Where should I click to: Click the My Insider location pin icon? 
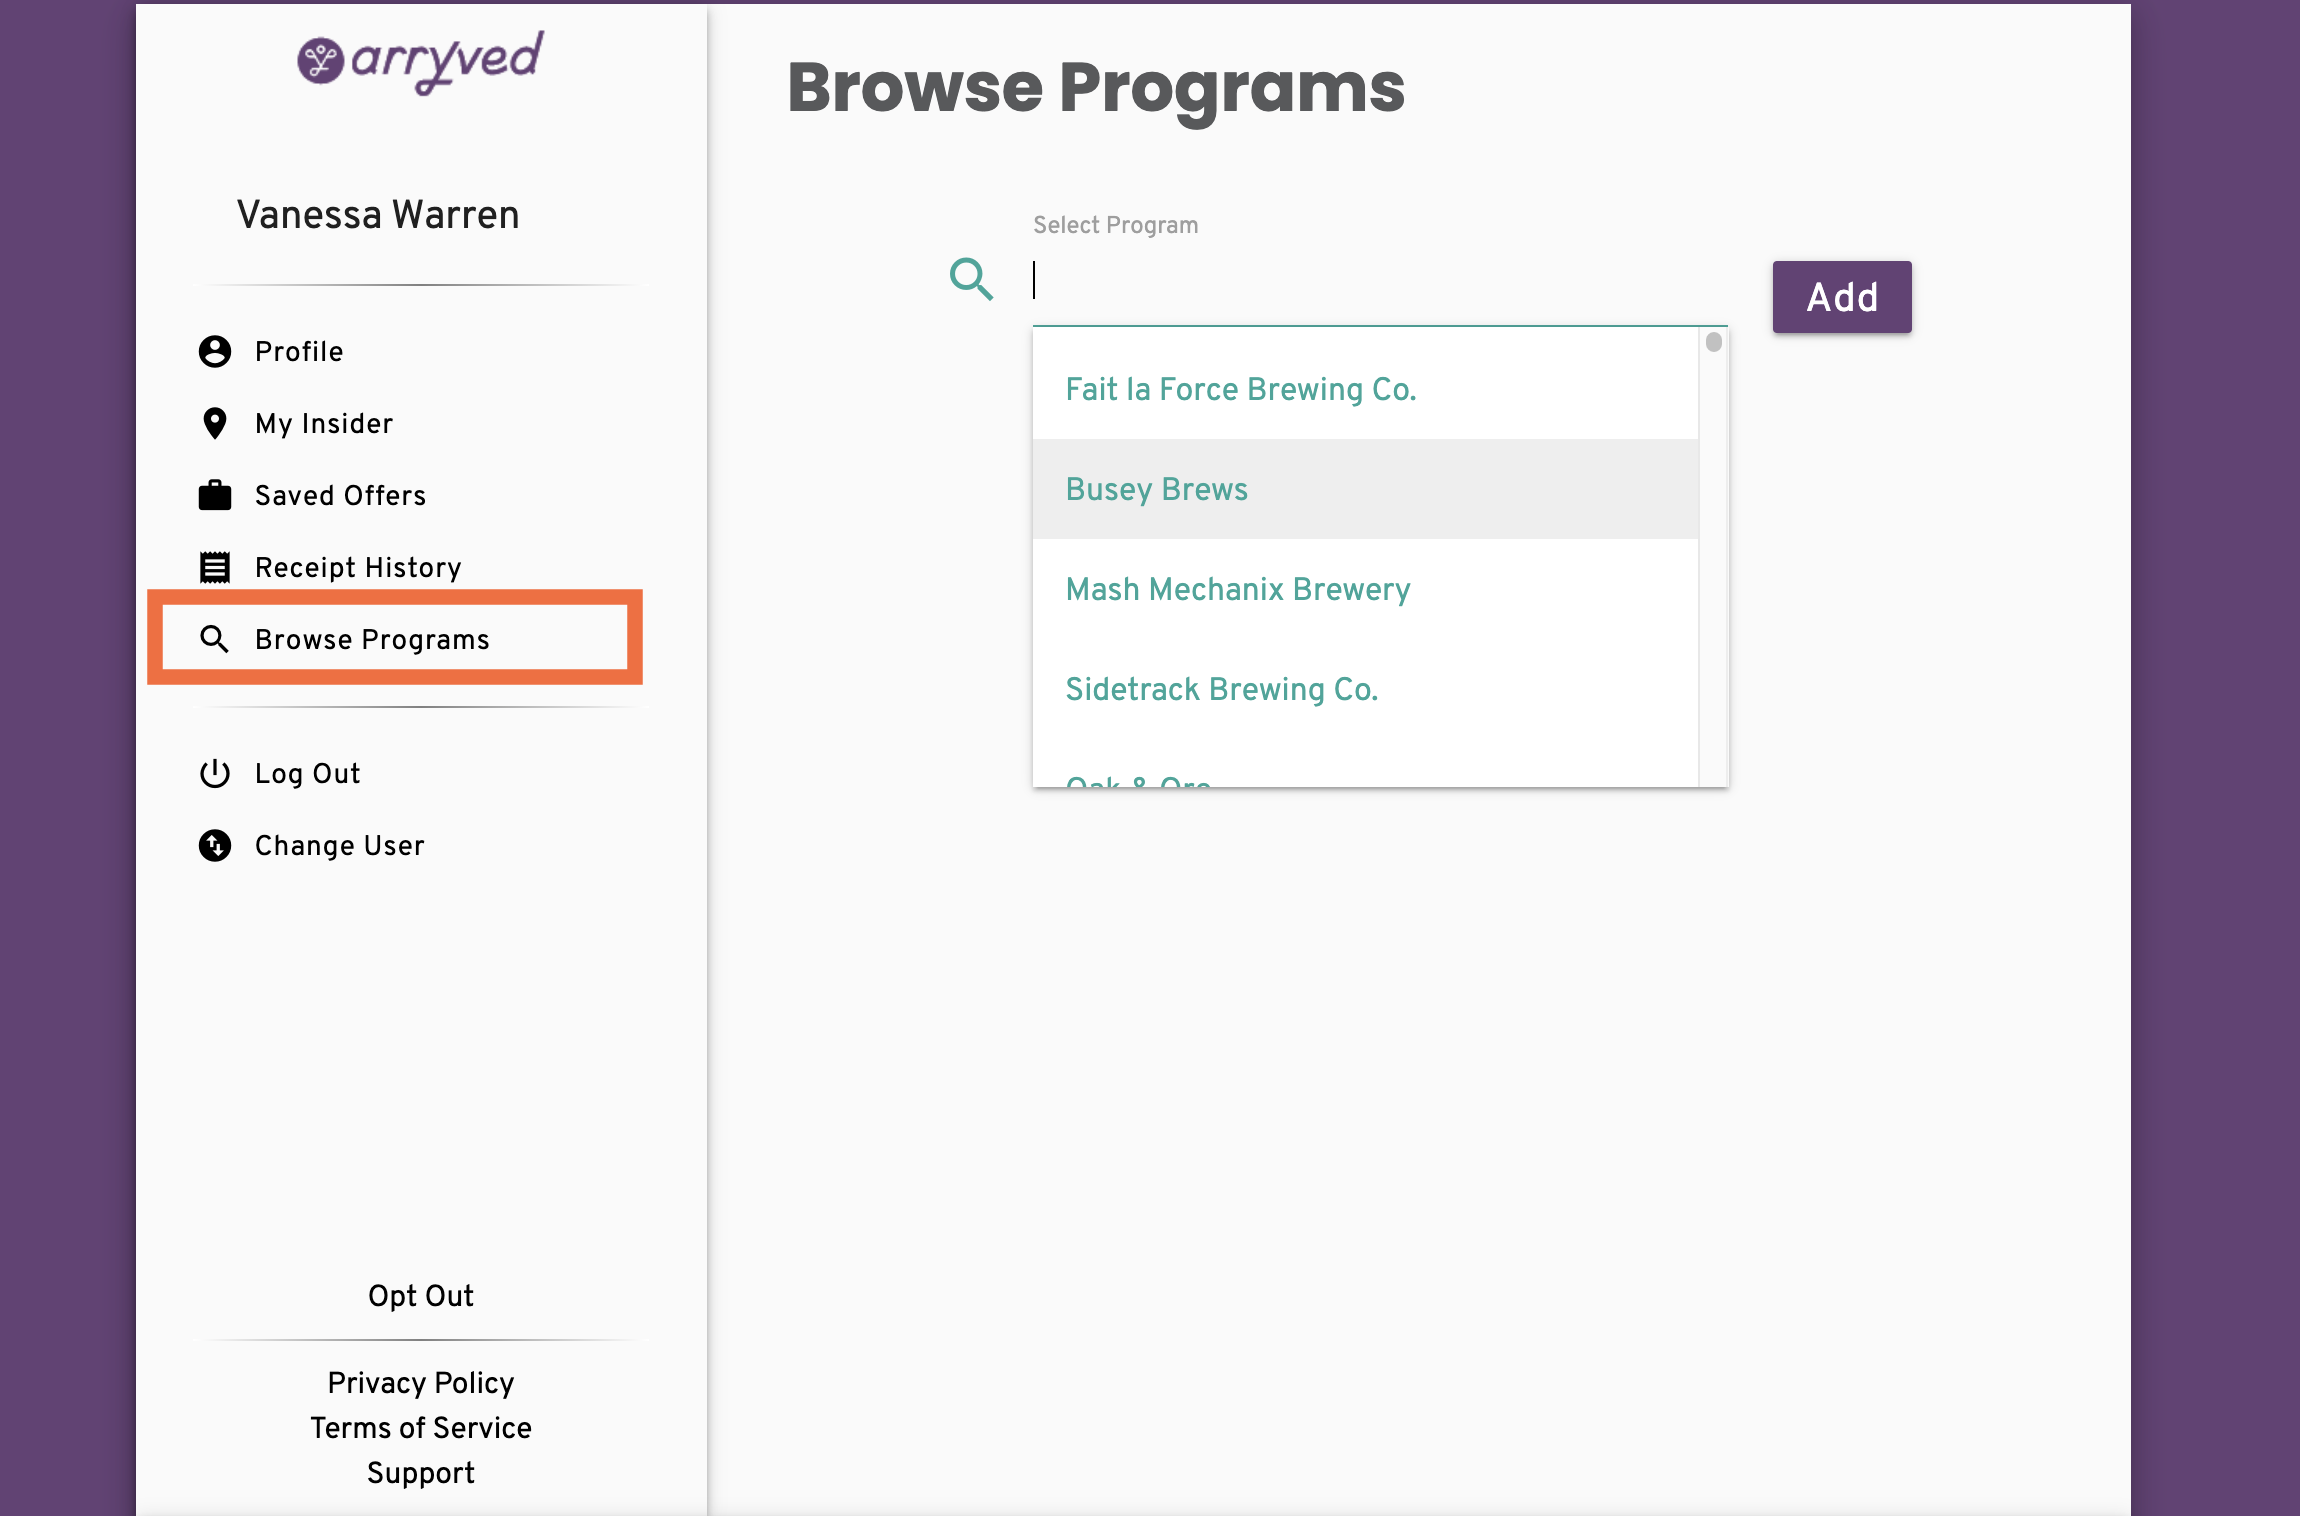point(215,424)
